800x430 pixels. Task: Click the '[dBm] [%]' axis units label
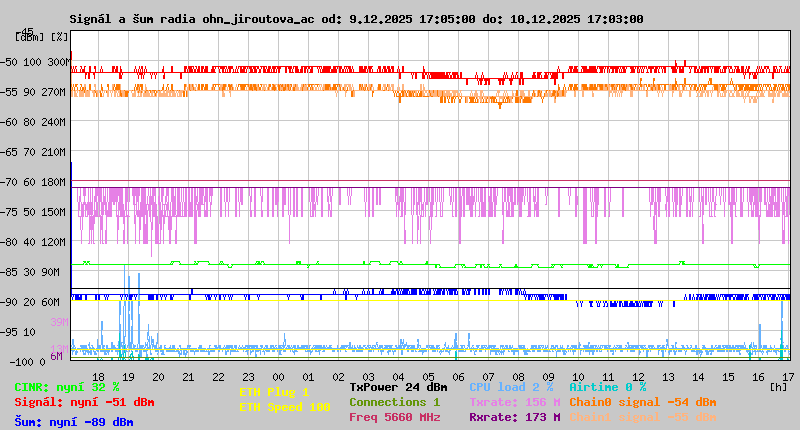41,37
